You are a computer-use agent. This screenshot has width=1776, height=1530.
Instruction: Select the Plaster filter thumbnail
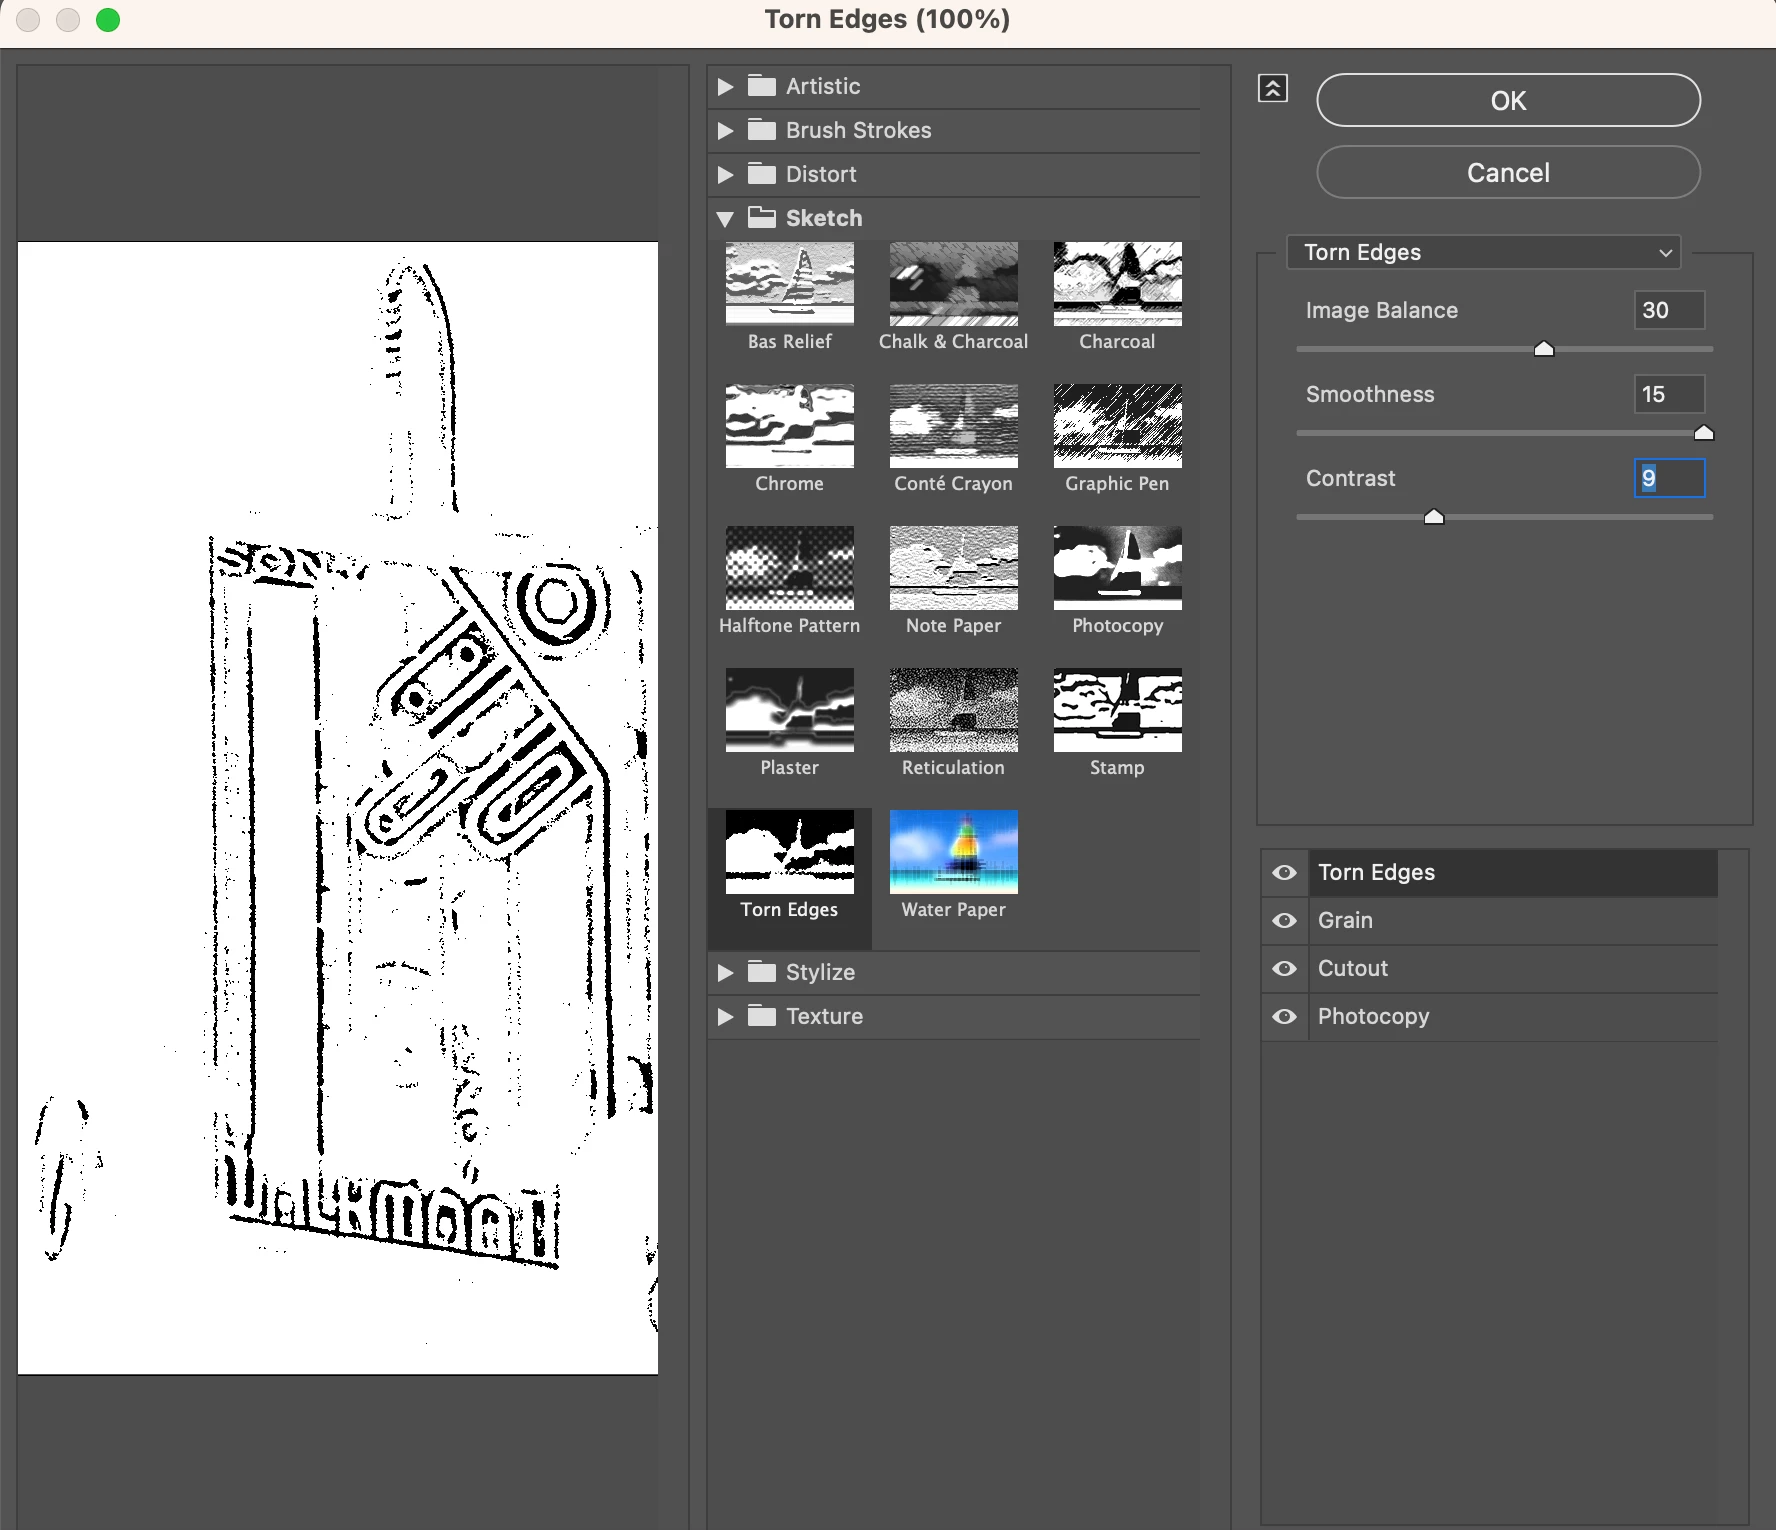point(790,710)
